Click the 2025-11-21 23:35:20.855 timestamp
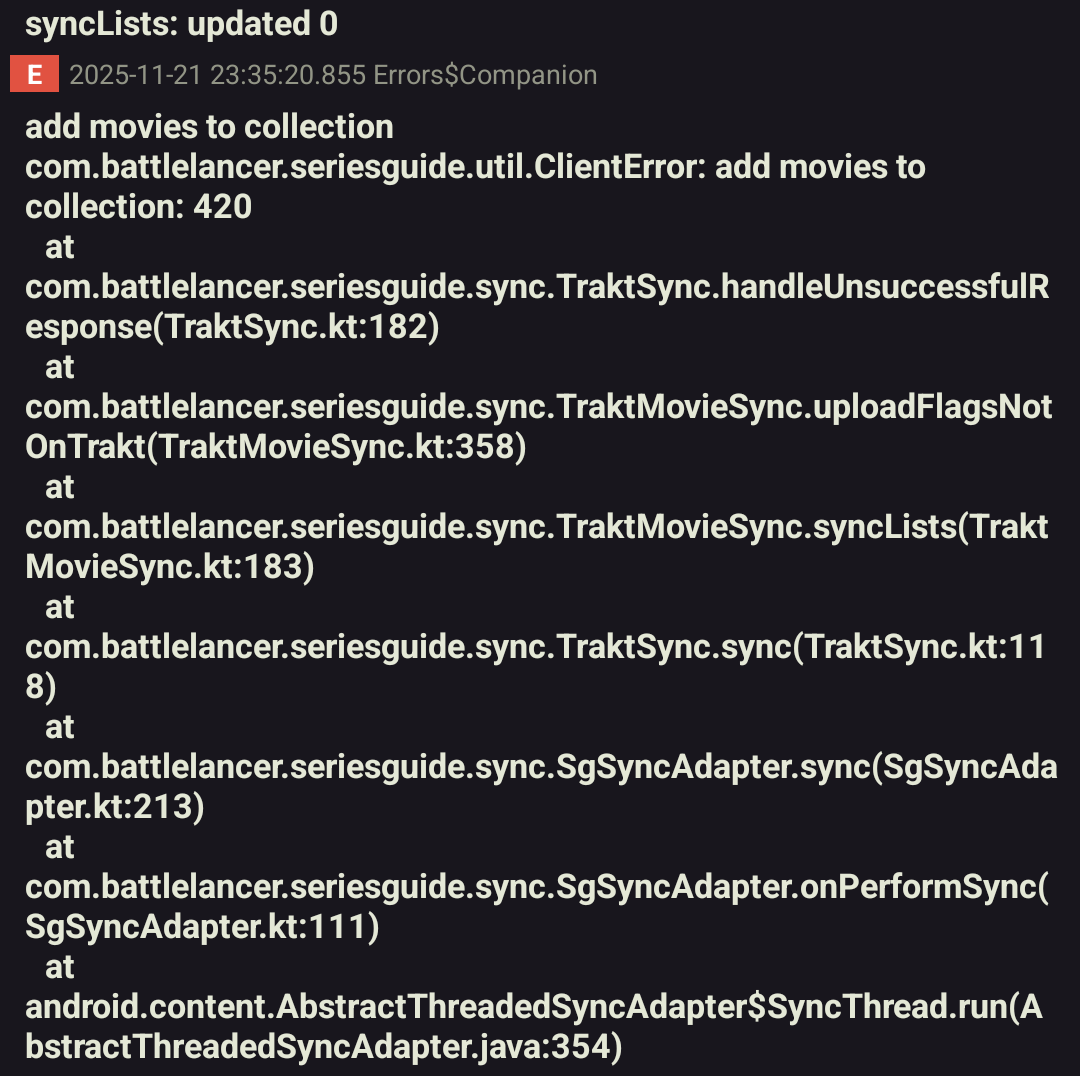The height and width of the screenshot is (1076, 1080). point(217,75)
